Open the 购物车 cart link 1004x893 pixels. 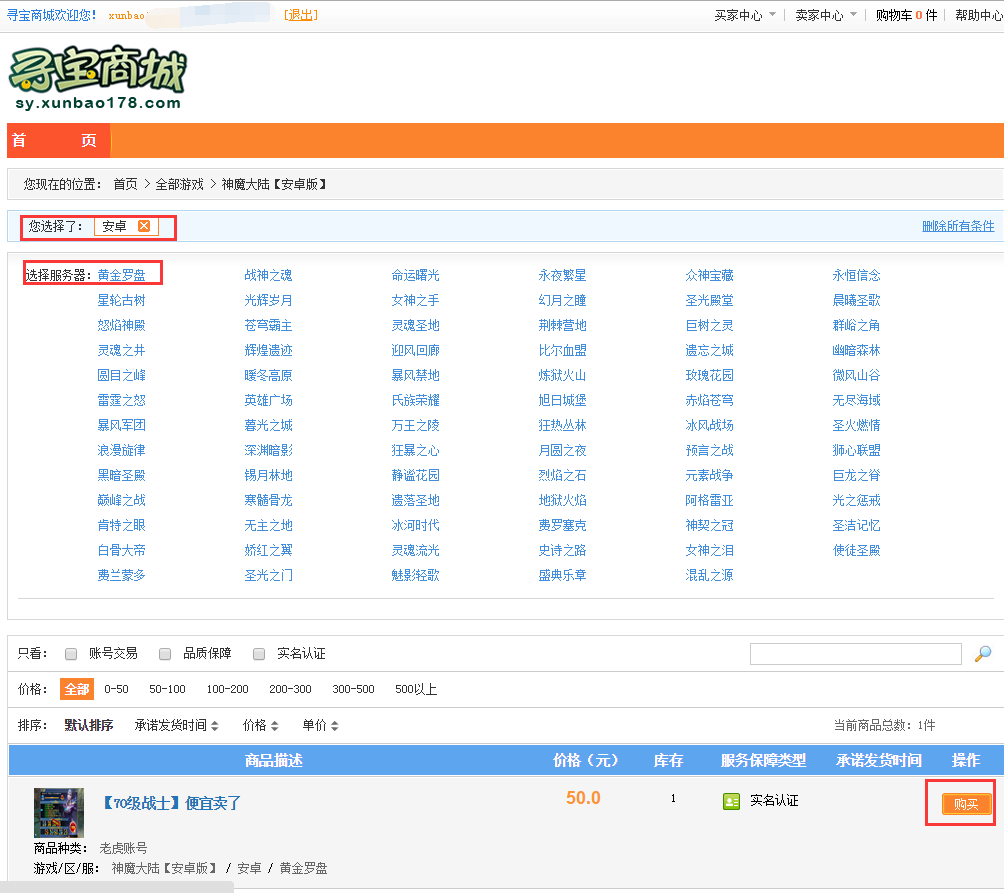(905, 15)
